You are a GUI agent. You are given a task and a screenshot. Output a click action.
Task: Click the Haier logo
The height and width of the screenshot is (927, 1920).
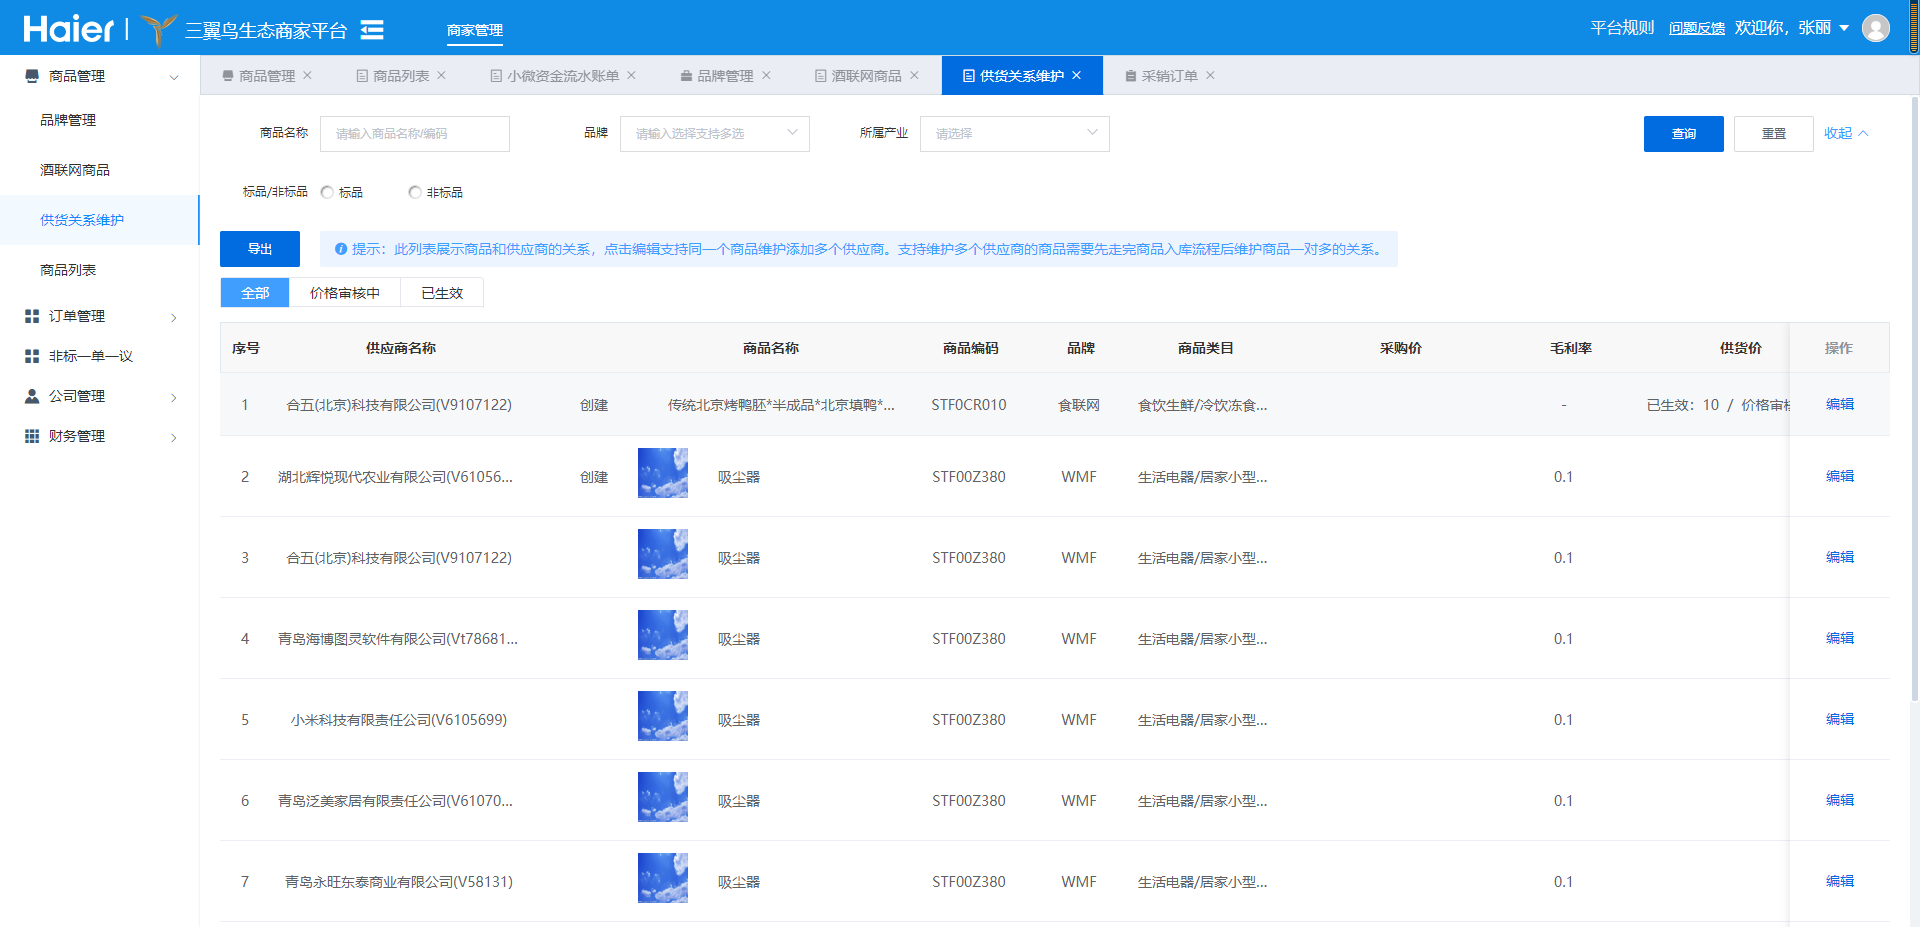point(68,29)
